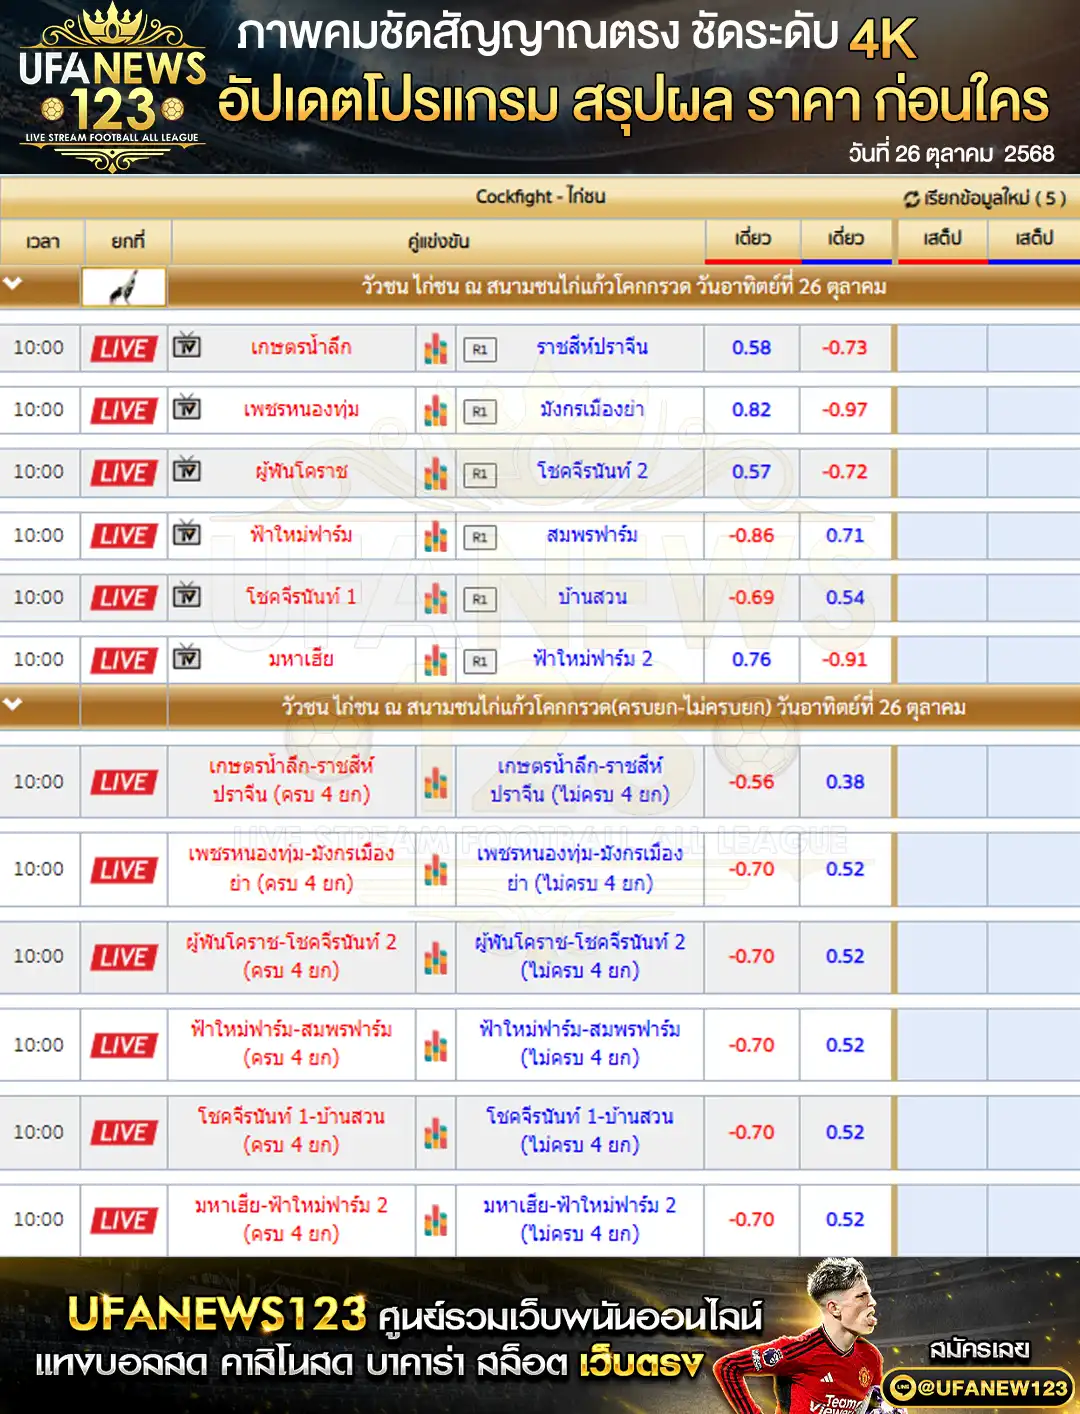The width and height of the screenshot is (1080, 1414).
Task: Click the refresh data icon
Action: 911,198
